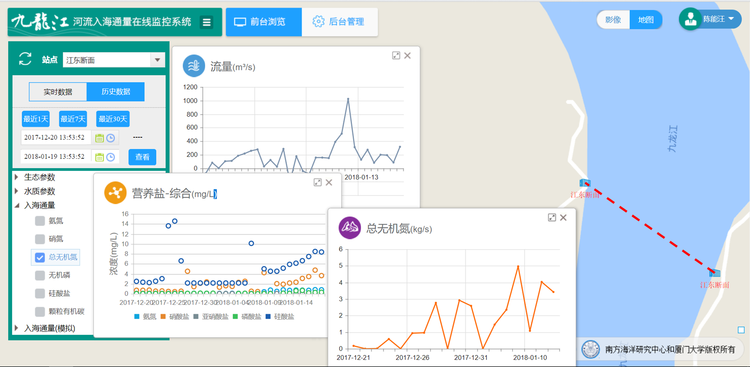750x367 pixels.
Task: Switch to the 后台管理 tab
Action: coord(339,22)
